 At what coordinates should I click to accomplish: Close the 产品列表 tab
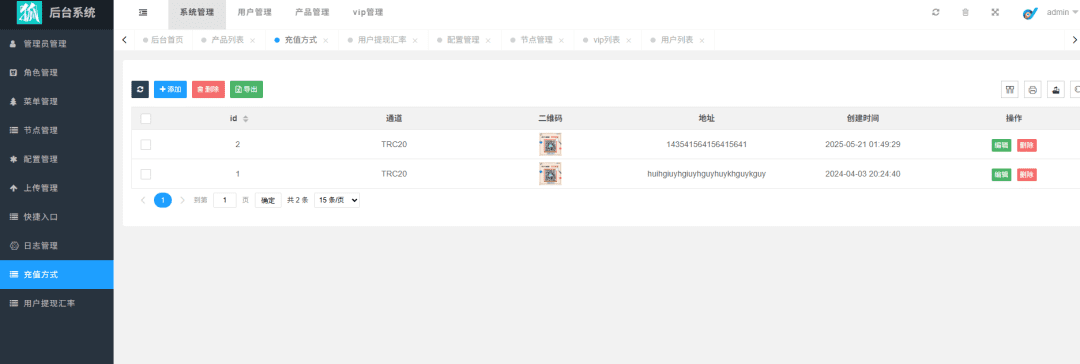[x=253, y=41]
